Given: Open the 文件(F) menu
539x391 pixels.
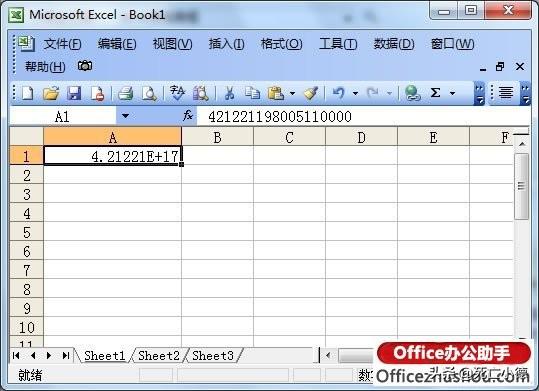Looking at the screenshot, I should tap(63, 44).
